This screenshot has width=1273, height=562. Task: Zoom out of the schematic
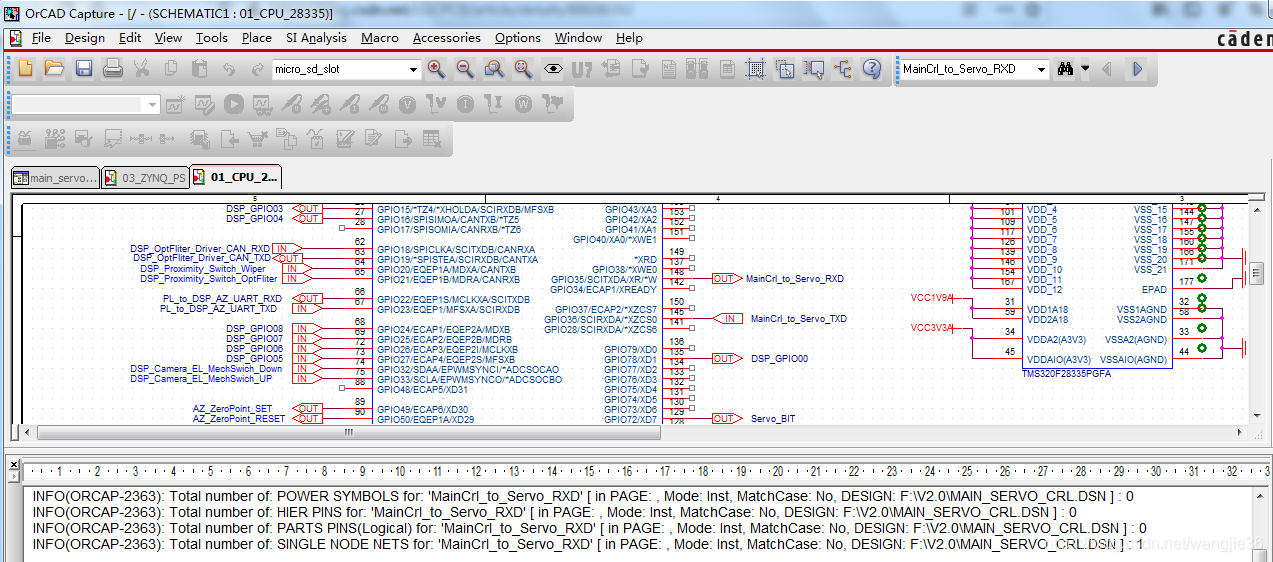[x=465, y=69]
